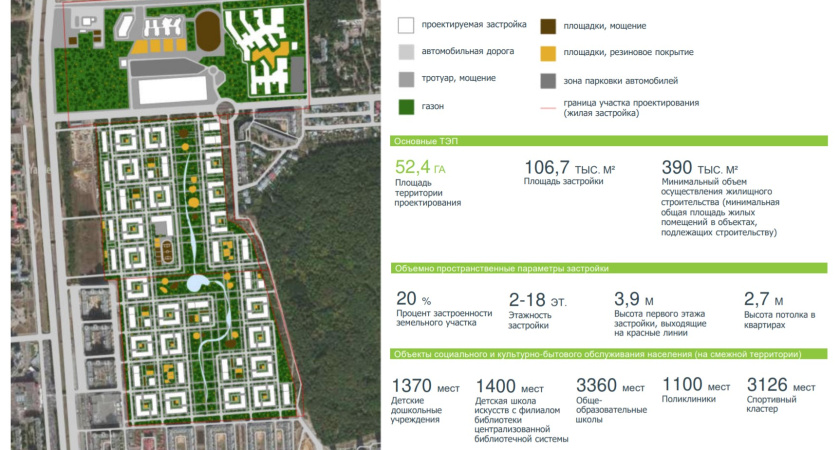This screenshot has width=840, height=450.
Task: Click the green '52,4 га' area figure
Action: tap(420, 167)
